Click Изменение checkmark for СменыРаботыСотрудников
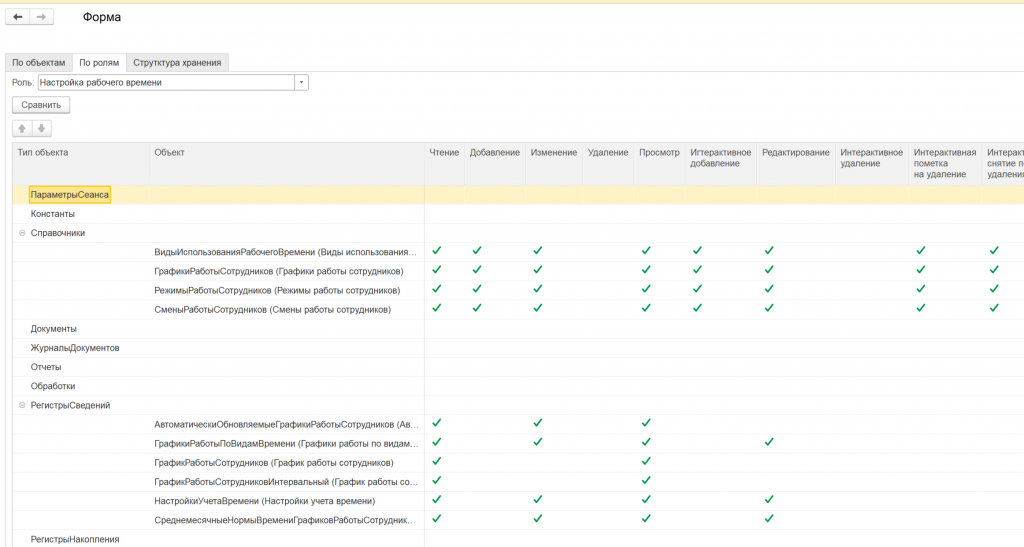Viewport: 1024px width, 547px height. tap(537, 308)
